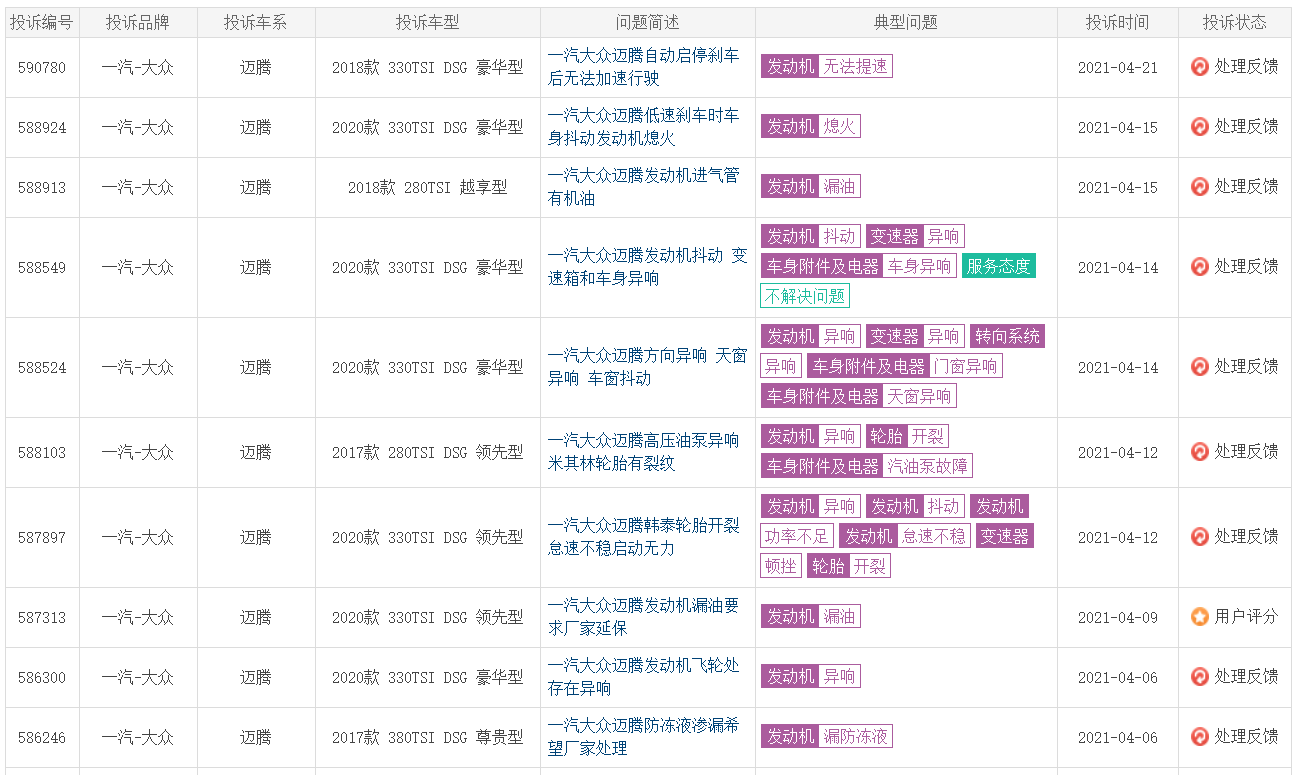
Task: Select complaint number 590780 cell
Action: point(42,67)
